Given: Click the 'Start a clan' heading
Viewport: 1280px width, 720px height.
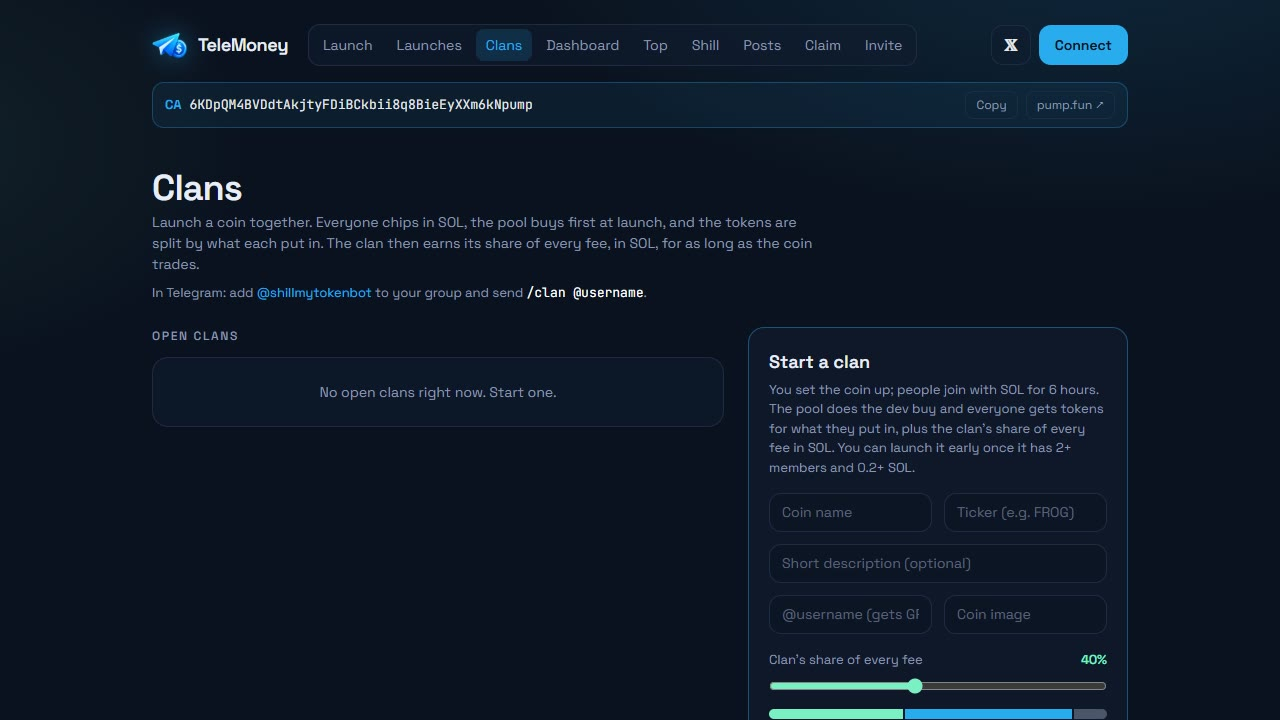Looking at the screenshot, I should [819, 362].
